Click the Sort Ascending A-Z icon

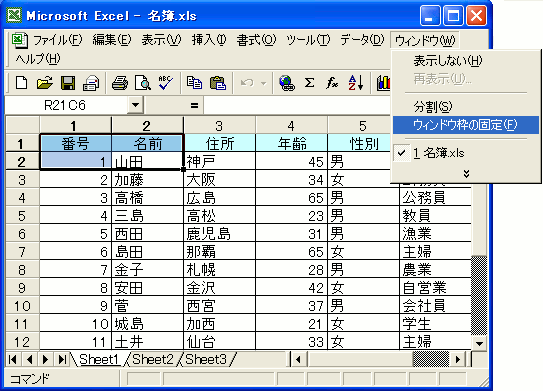tap(356, 83)
